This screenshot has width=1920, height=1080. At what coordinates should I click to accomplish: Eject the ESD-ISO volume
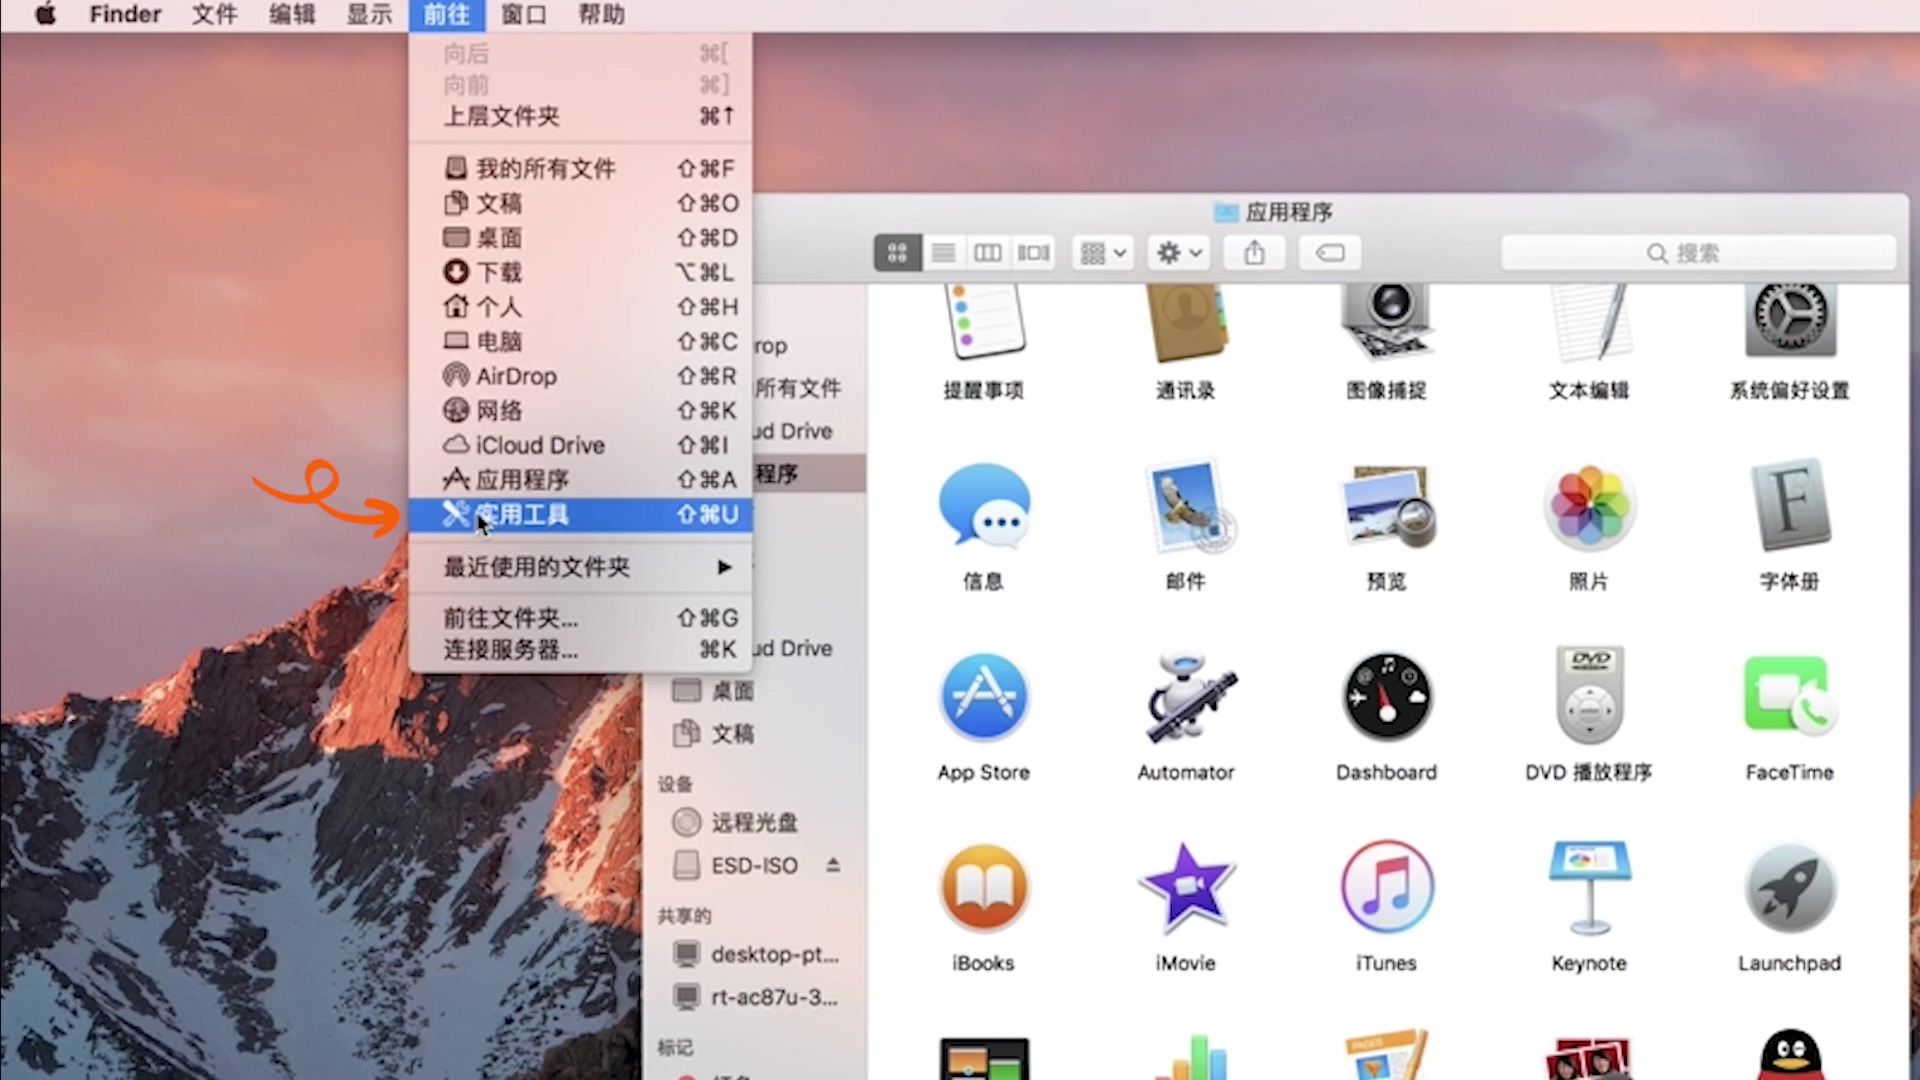pyautogui.click(x=833, y=865)
